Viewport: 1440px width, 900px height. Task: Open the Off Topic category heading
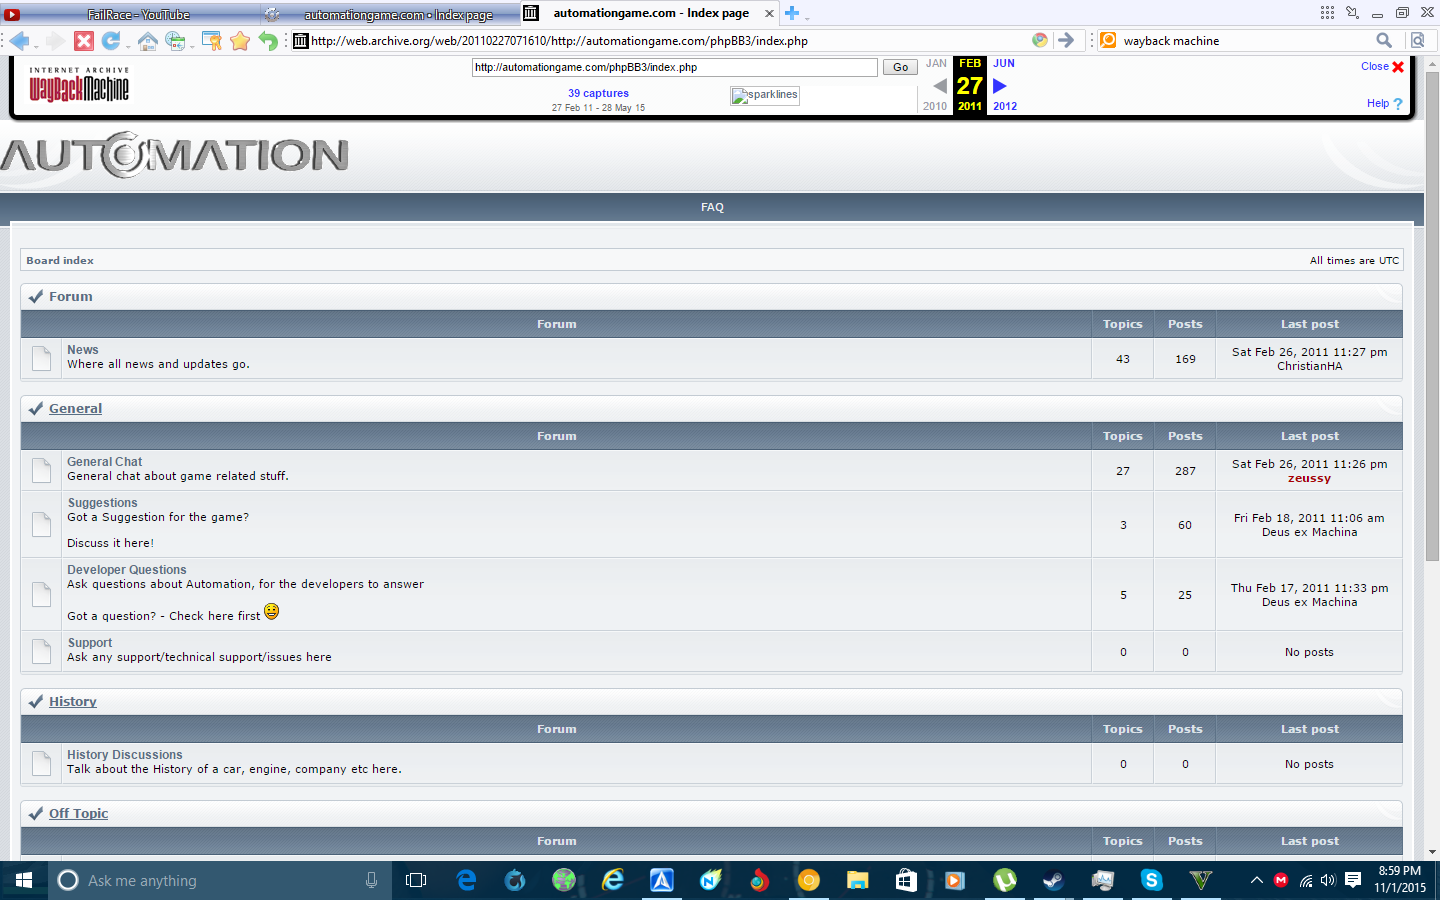pyautogui.click(x=78, y=813)
